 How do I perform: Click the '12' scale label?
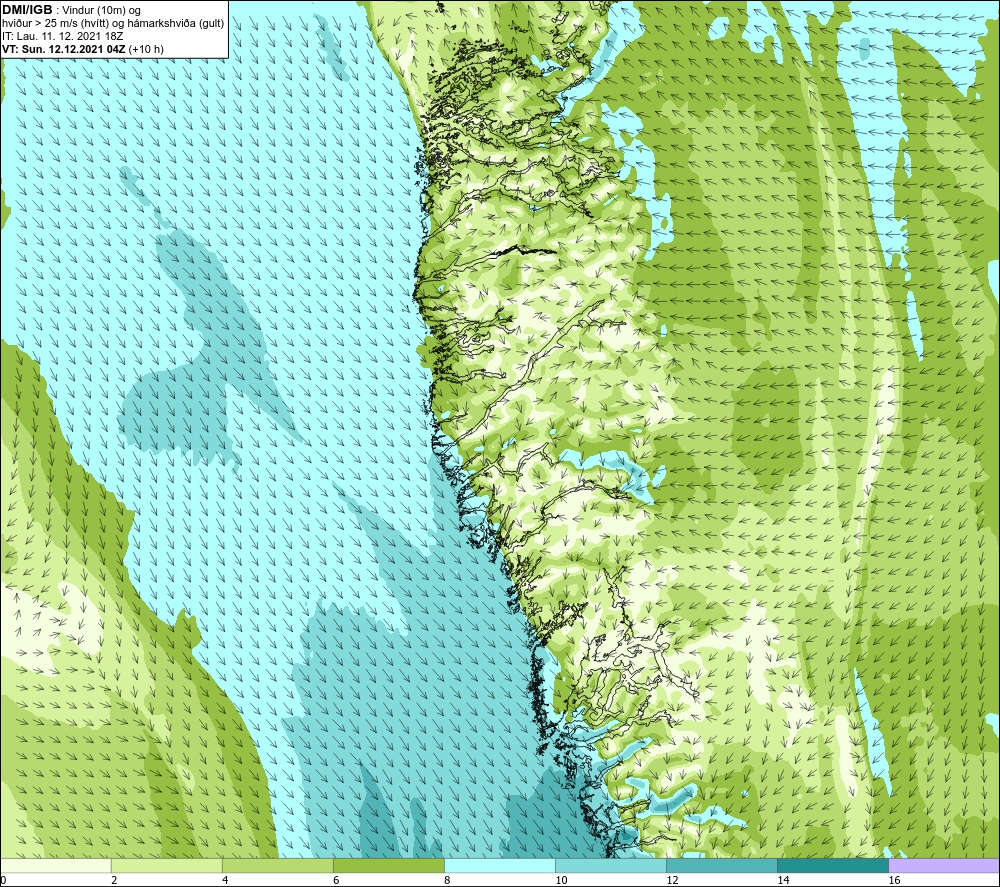(x=672, y=881)
